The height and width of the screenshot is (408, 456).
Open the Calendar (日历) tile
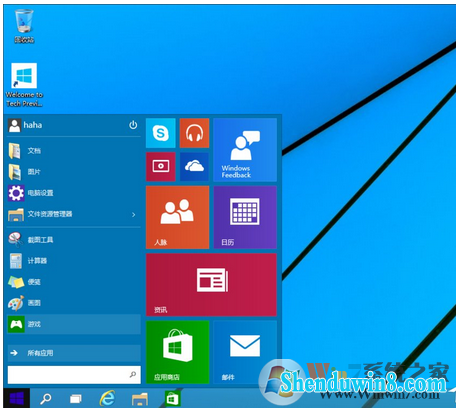(245, 217)
